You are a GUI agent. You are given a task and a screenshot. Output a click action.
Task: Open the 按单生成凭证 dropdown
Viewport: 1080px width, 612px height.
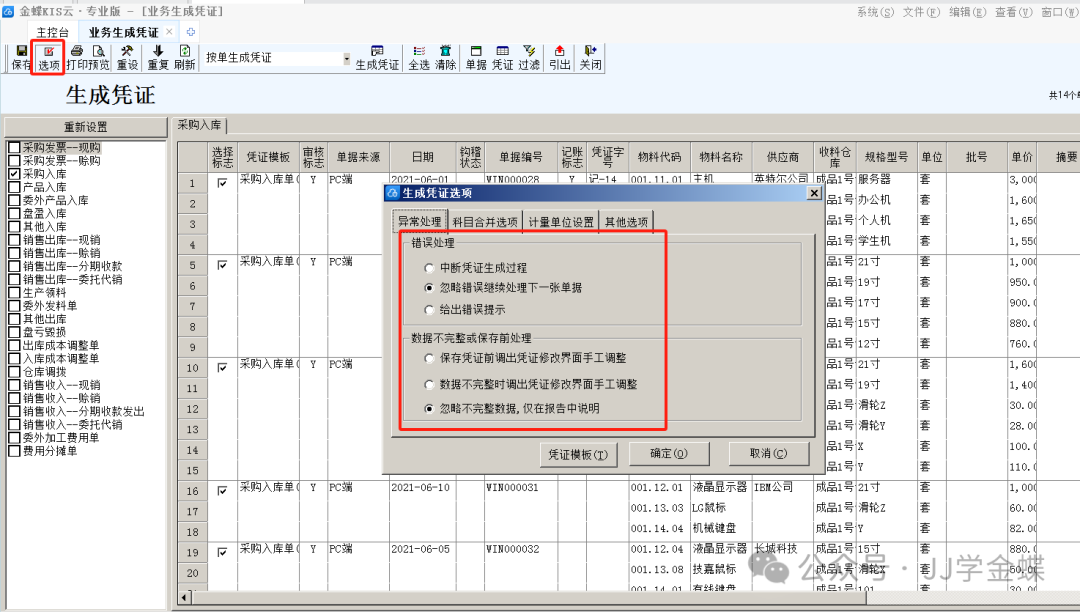[344, 58]
